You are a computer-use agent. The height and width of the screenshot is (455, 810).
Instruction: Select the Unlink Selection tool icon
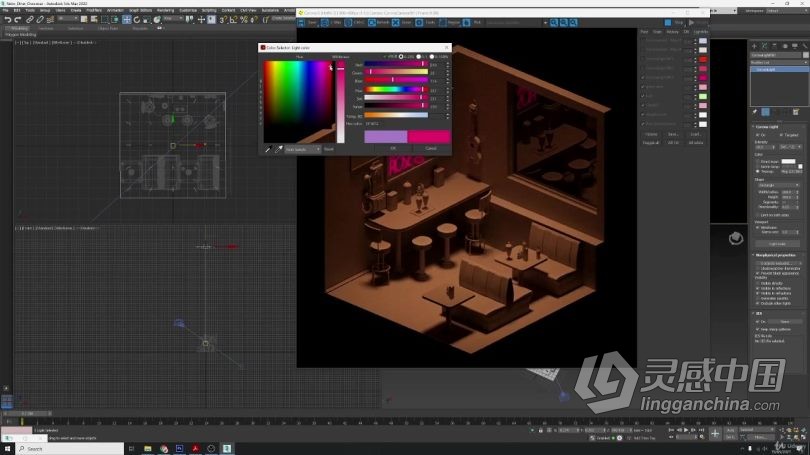40,20
